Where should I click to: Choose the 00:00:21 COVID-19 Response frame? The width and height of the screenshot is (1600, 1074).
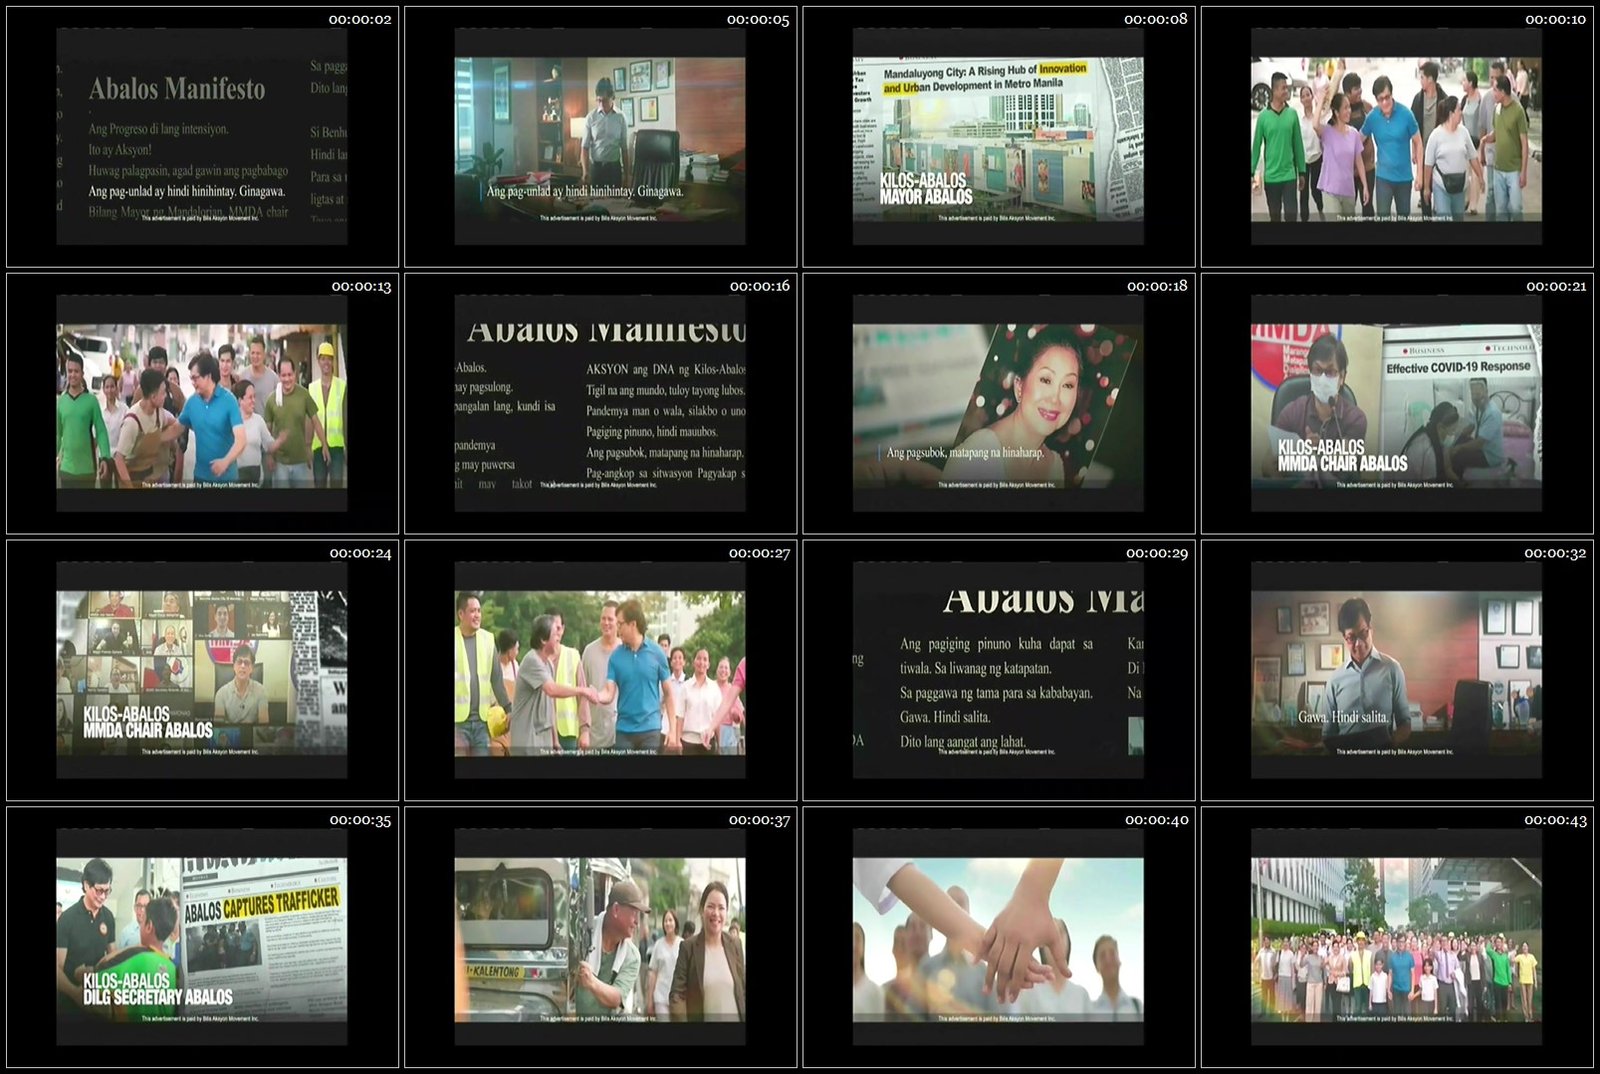(x=1397, y=404)
